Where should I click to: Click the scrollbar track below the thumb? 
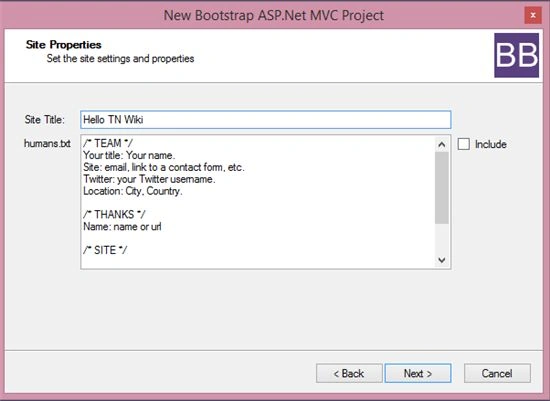click(x=442, y=238)
